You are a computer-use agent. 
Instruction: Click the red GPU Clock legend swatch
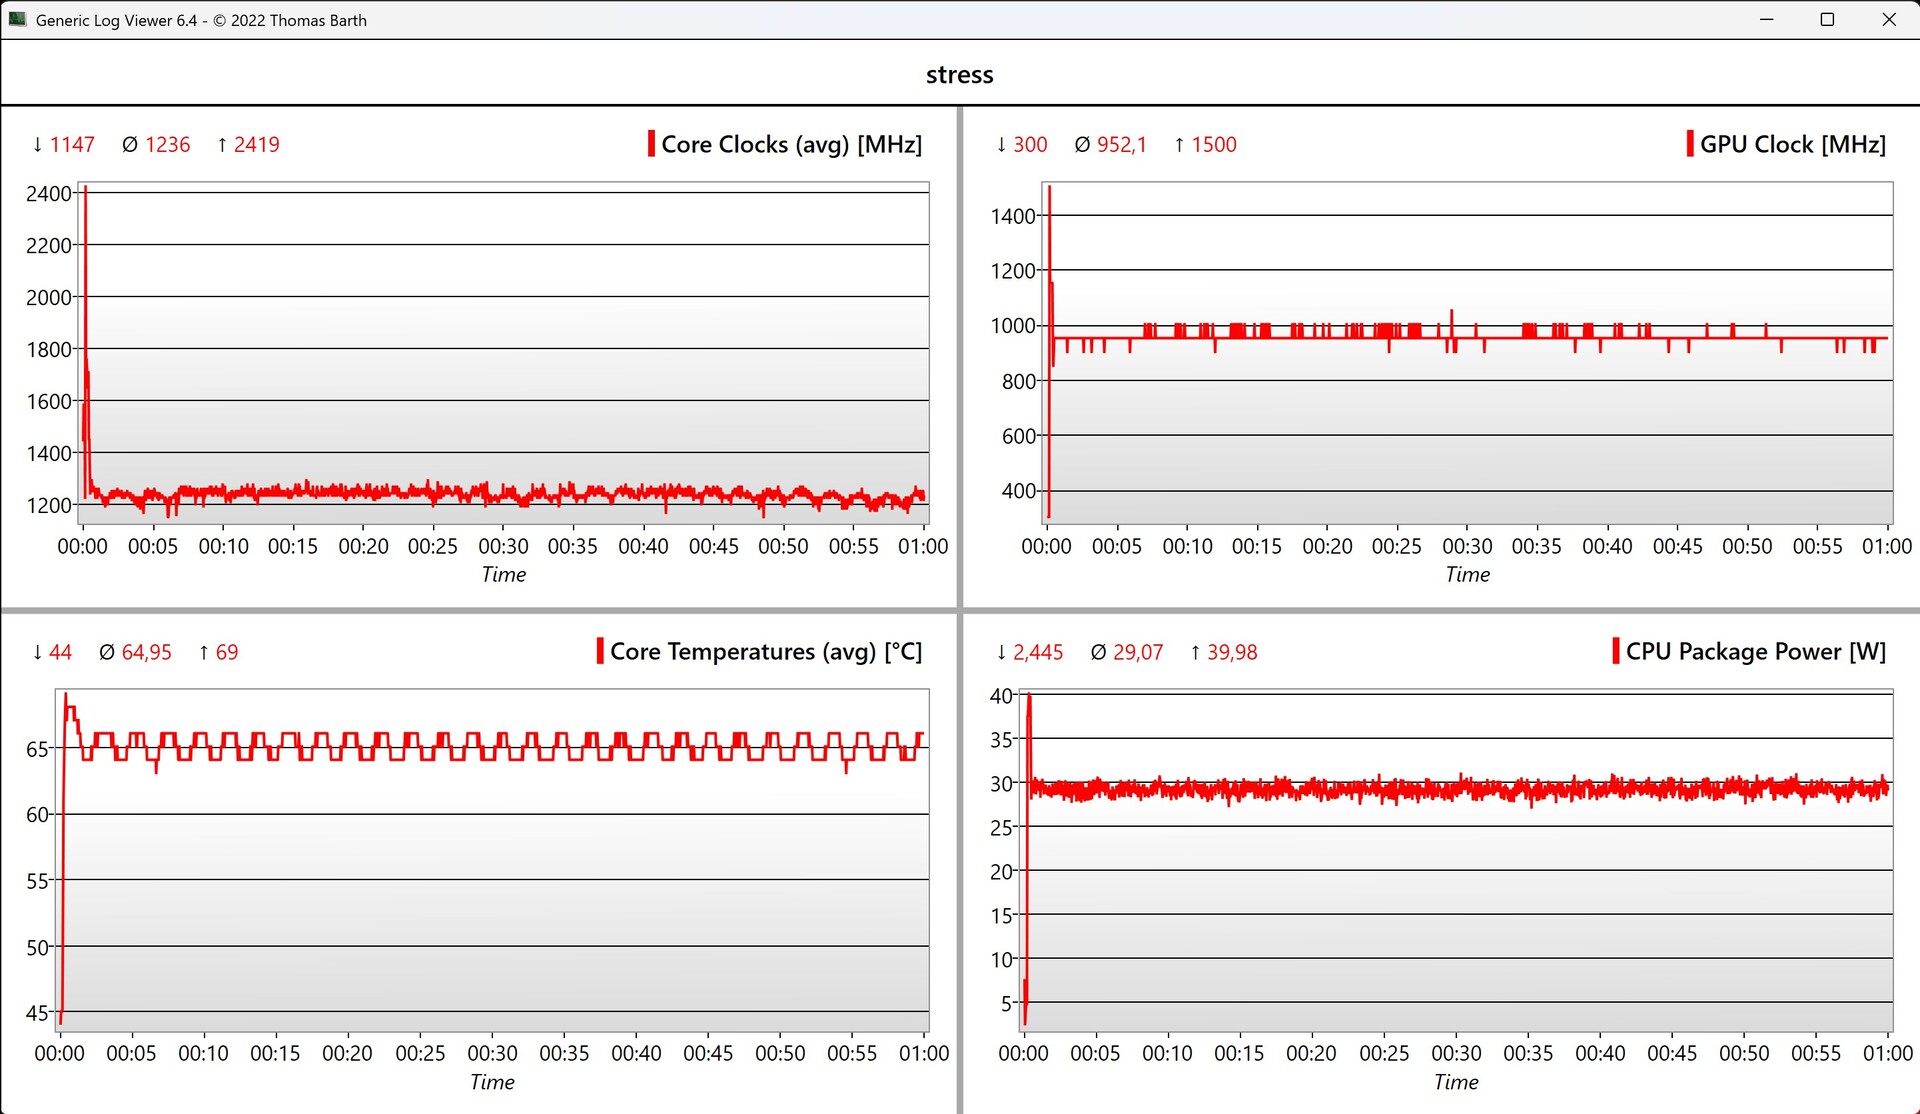pyautogui.click(x=1690, y=144)
